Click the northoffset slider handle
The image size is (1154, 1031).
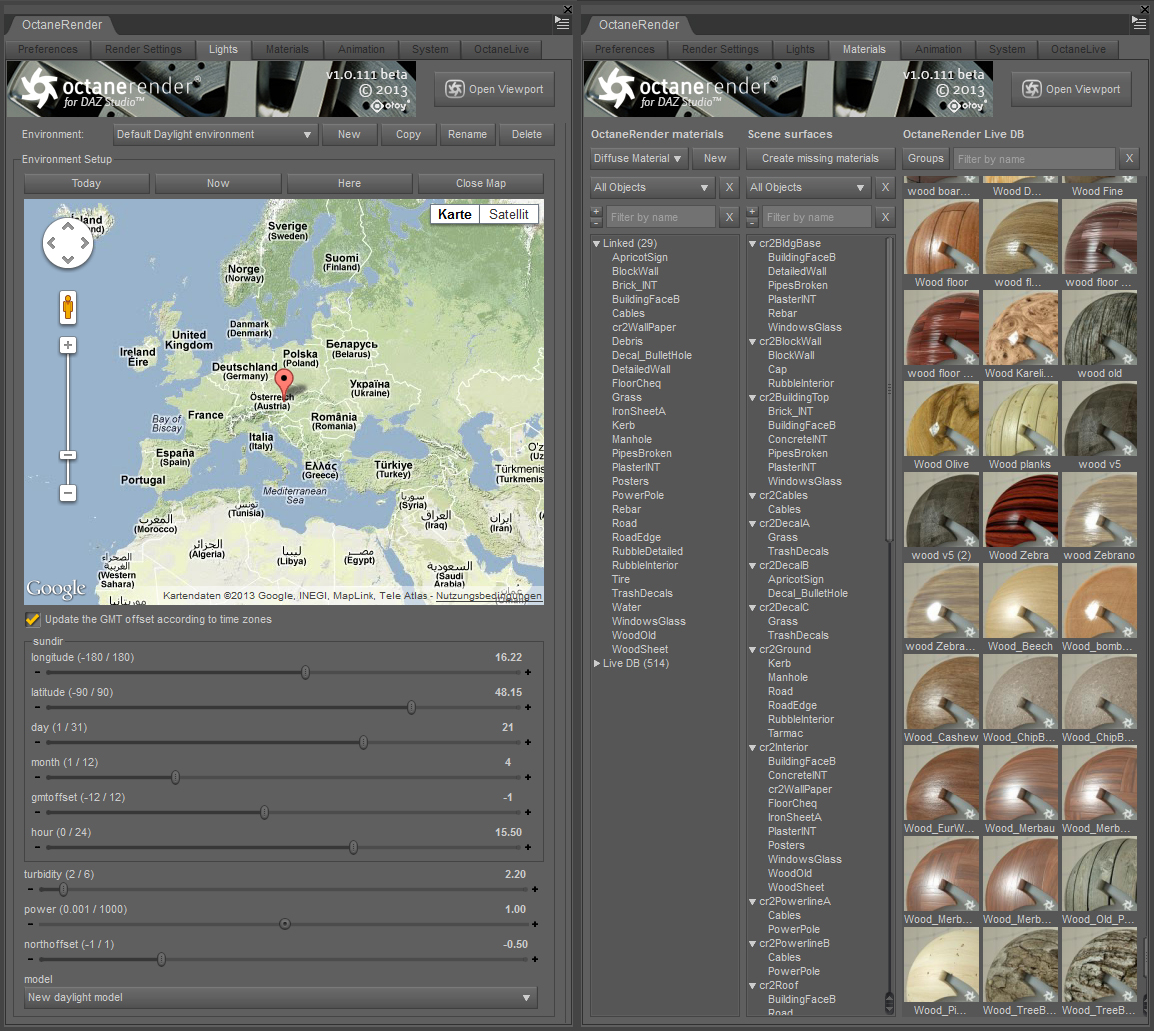161,960
